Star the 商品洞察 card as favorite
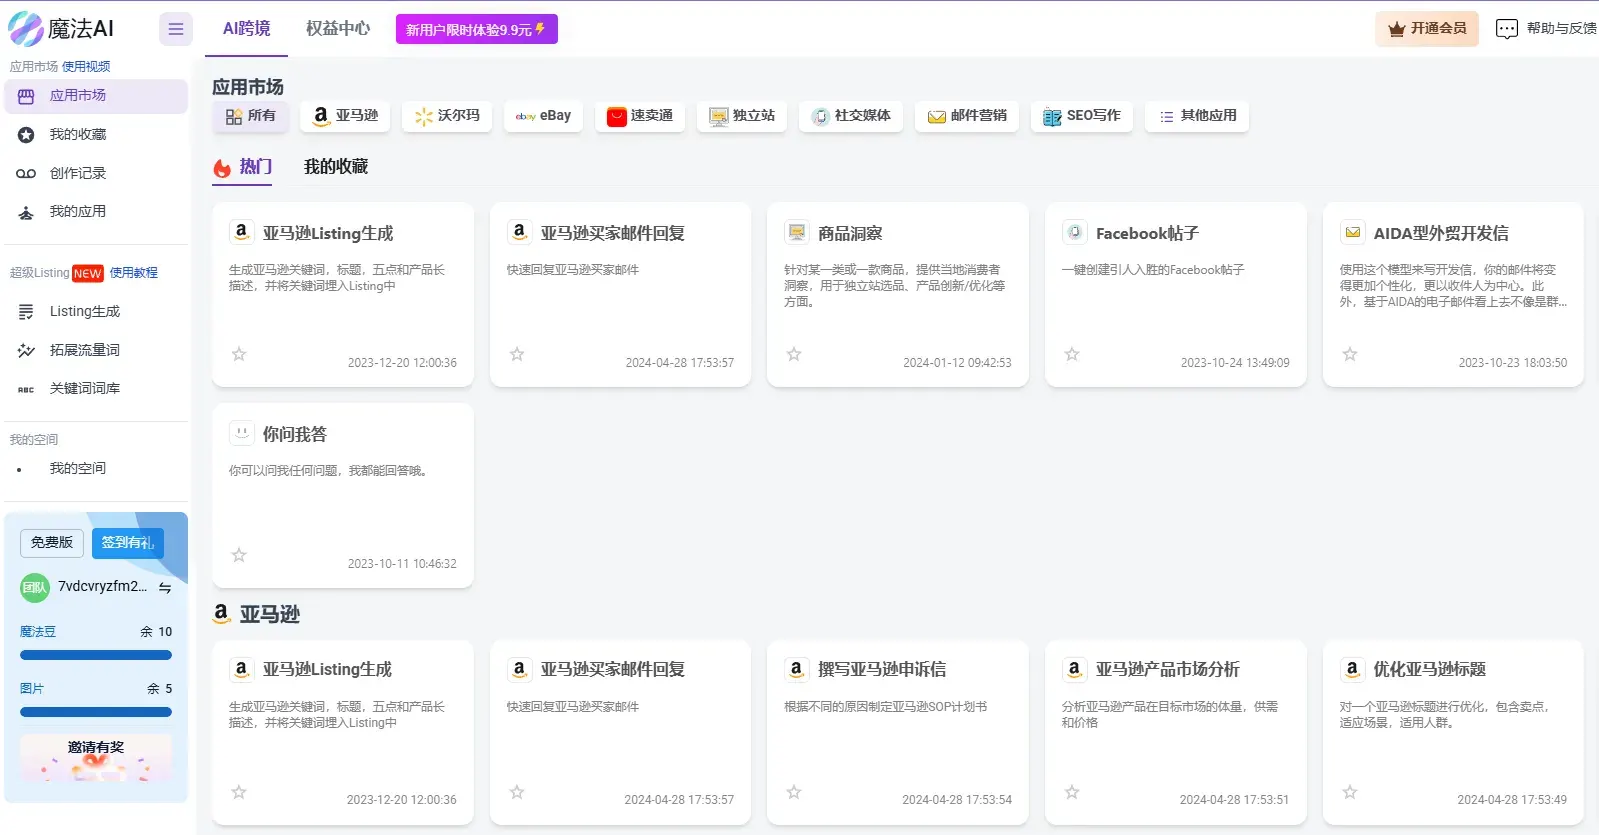The height and width of the screenshot is (835, 1599). click(x=794, y=354)
